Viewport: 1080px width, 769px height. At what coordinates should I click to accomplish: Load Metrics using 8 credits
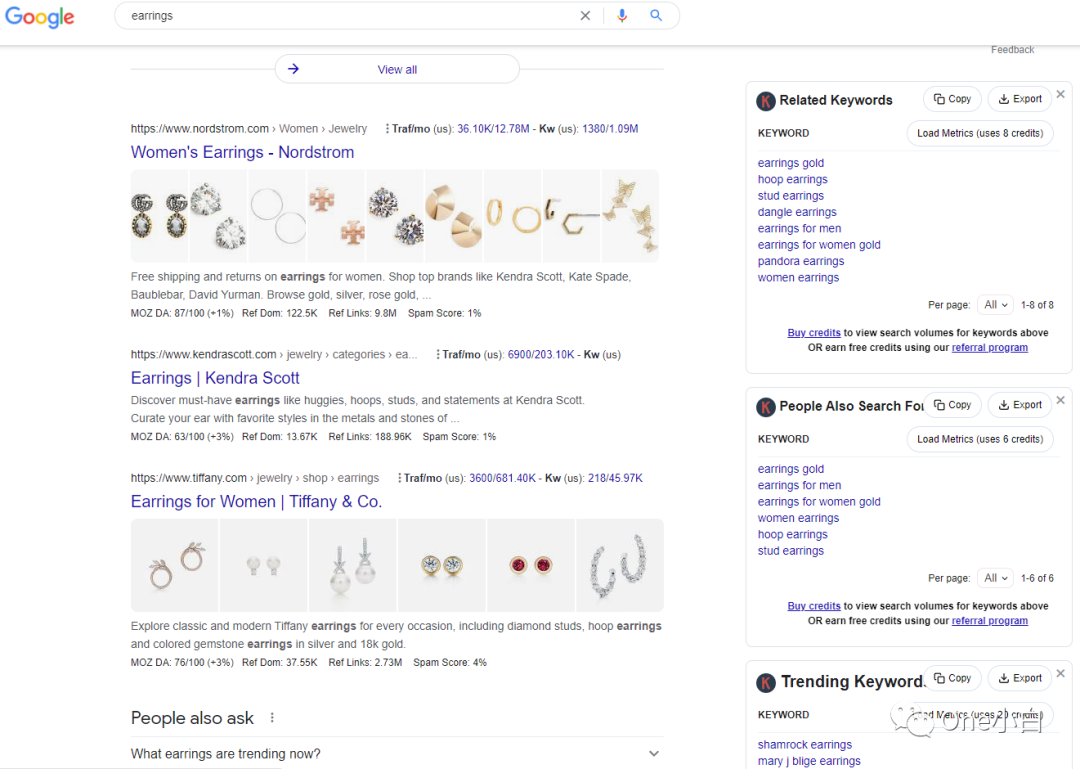pos(980,133)
